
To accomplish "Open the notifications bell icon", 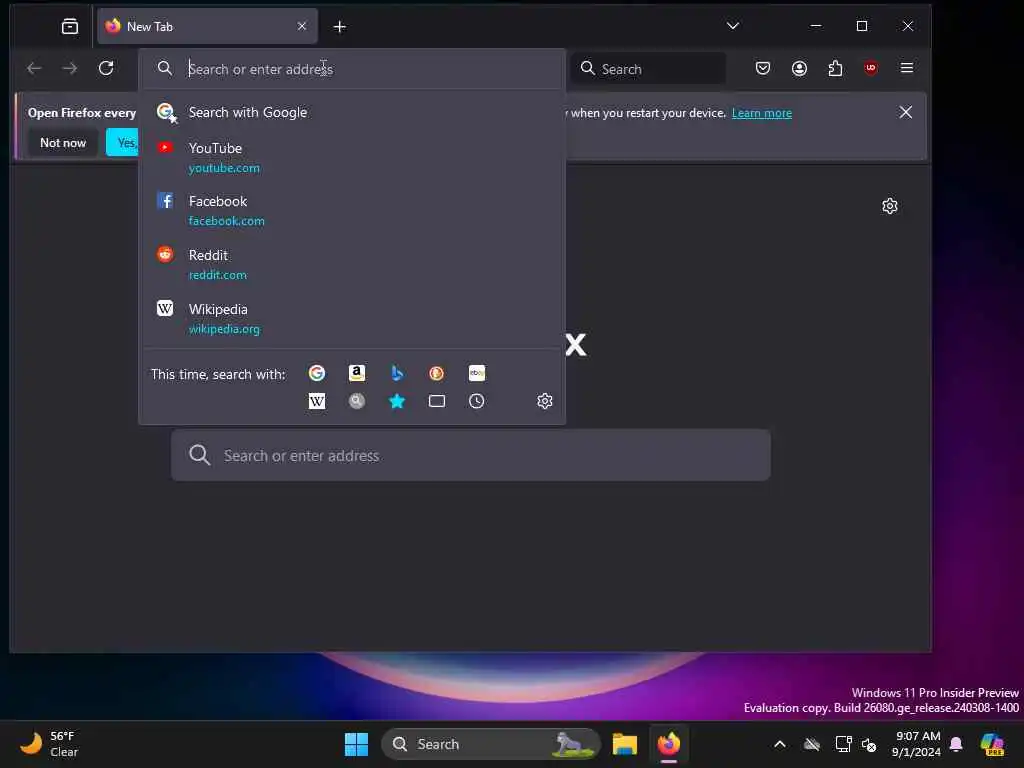I will pos(956,744).
